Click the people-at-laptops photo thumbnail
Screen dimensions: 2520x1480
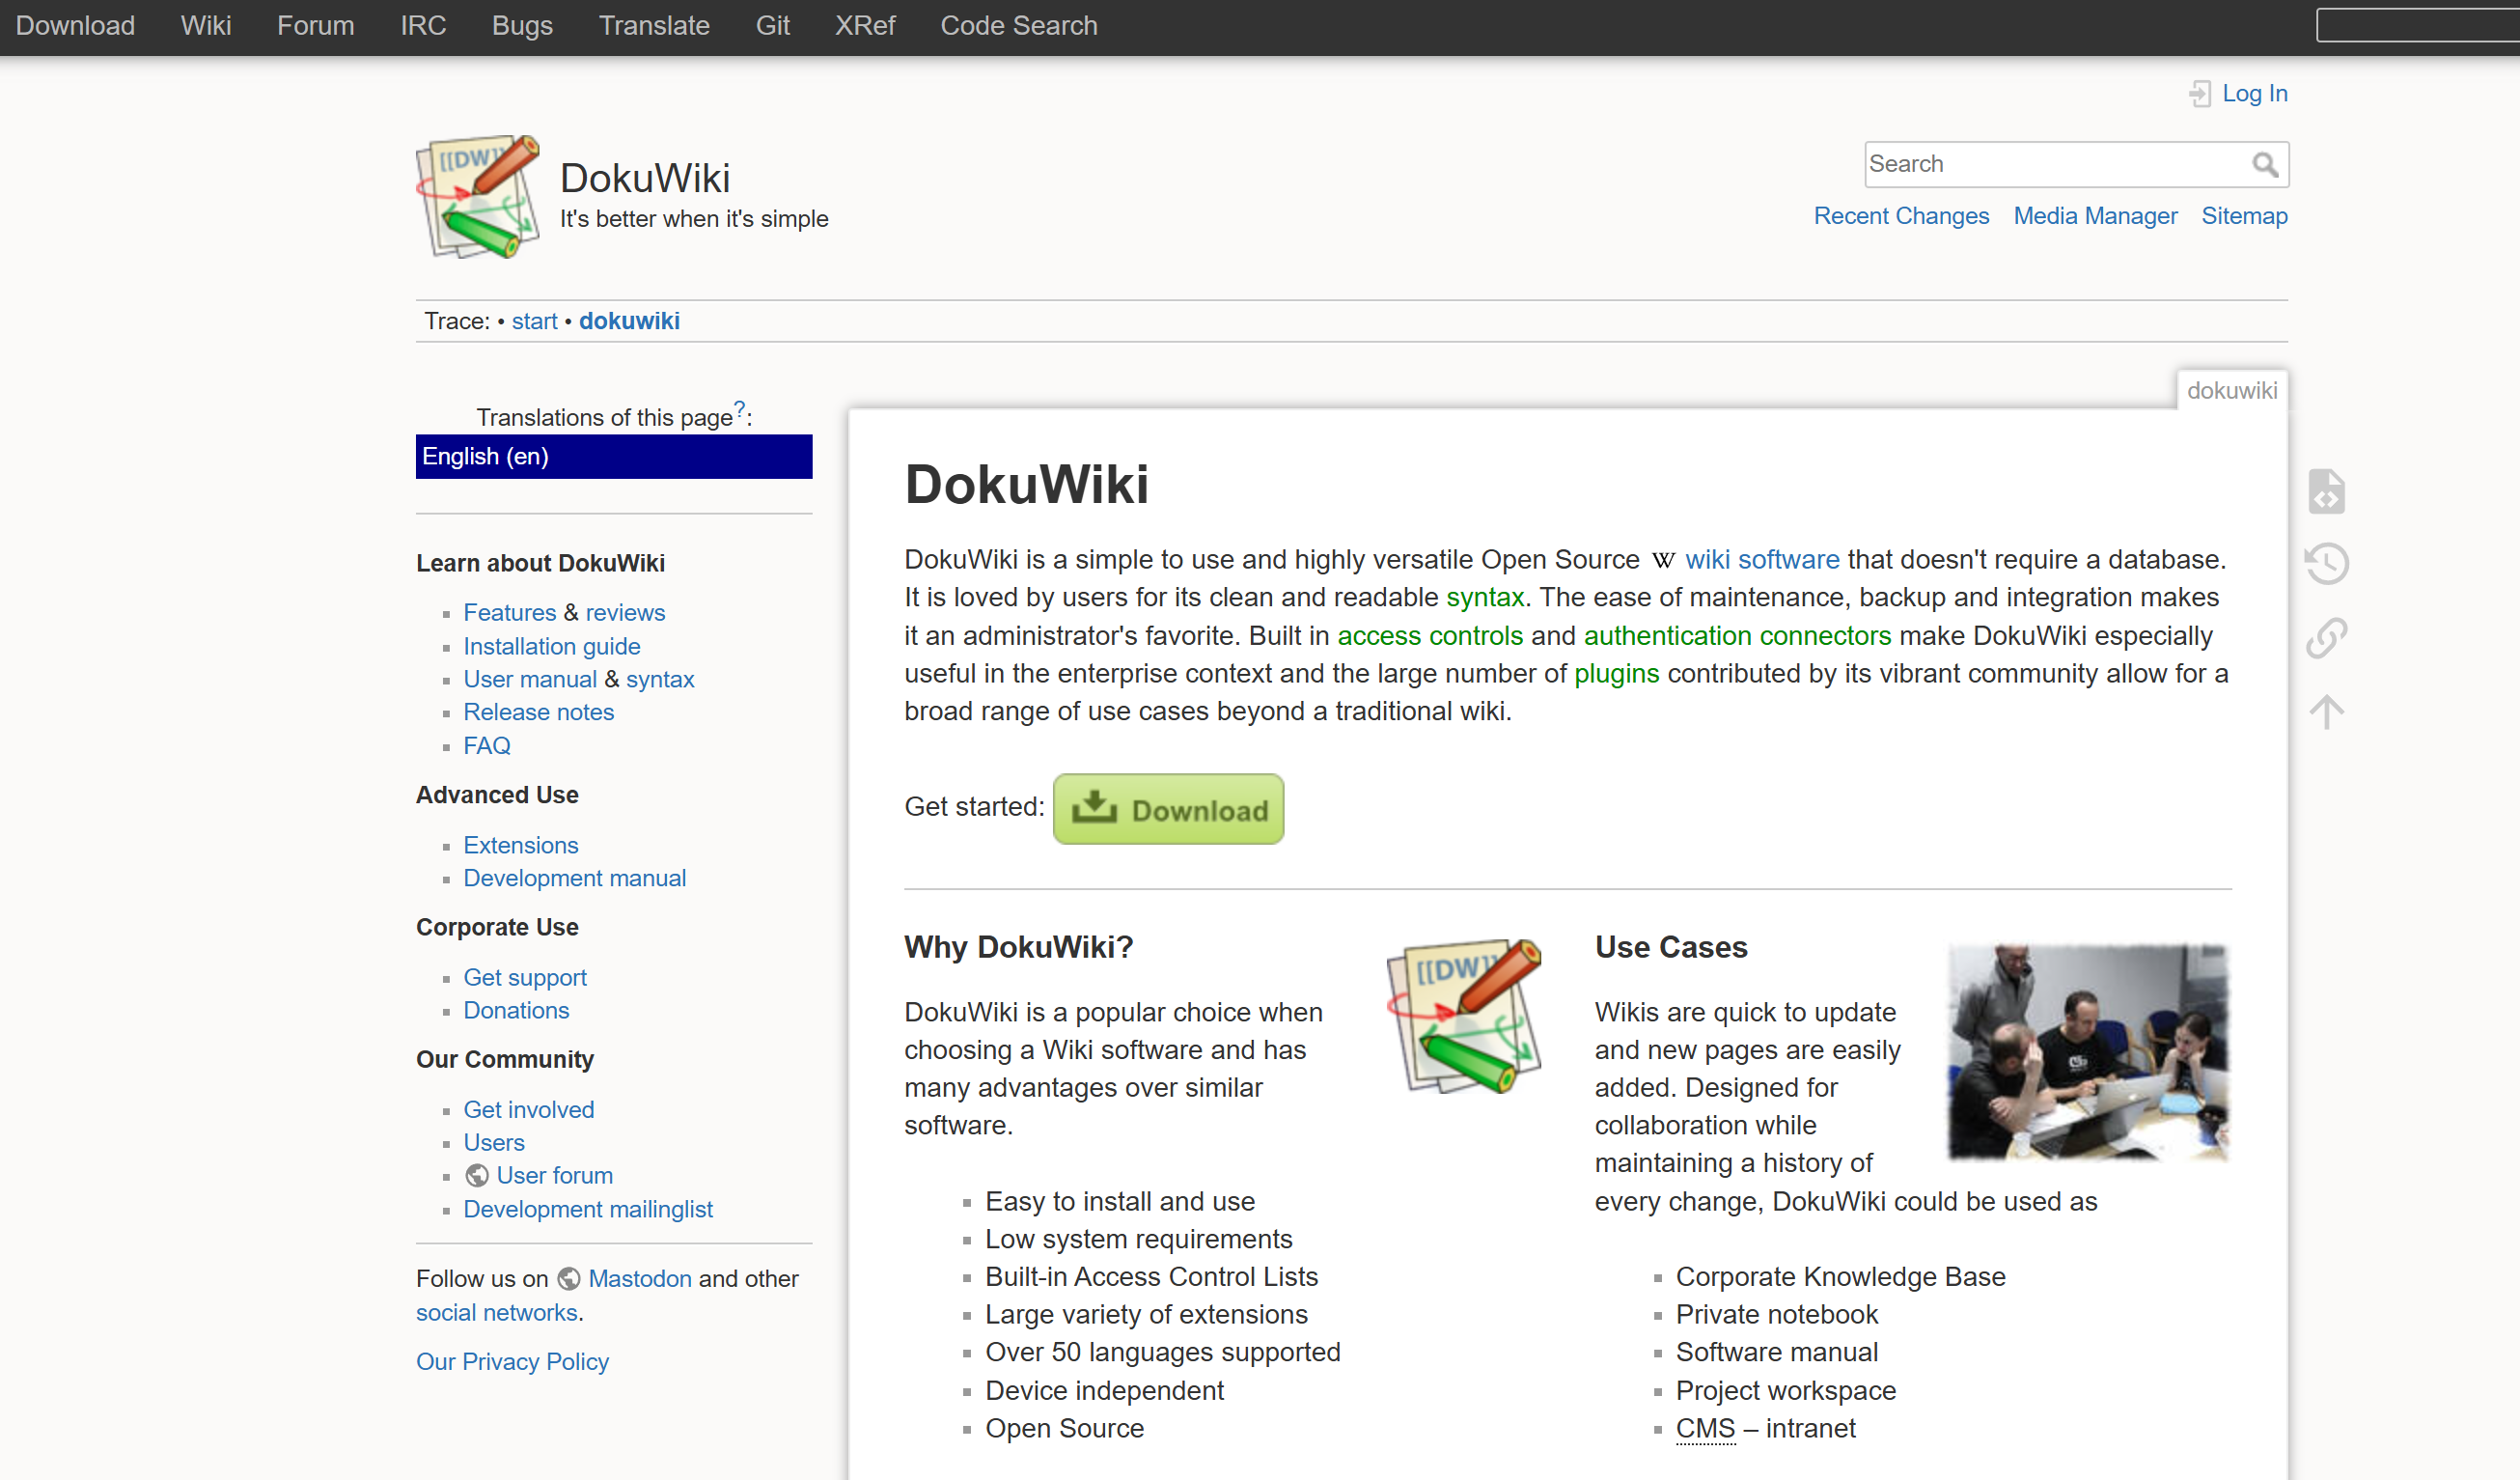2087,1051
